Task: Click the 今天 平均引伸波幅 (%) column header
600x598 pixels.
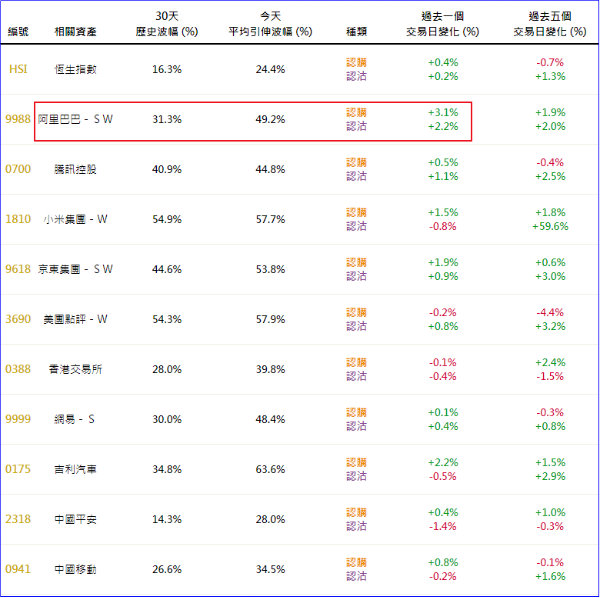Action: (x=270, y=24)
